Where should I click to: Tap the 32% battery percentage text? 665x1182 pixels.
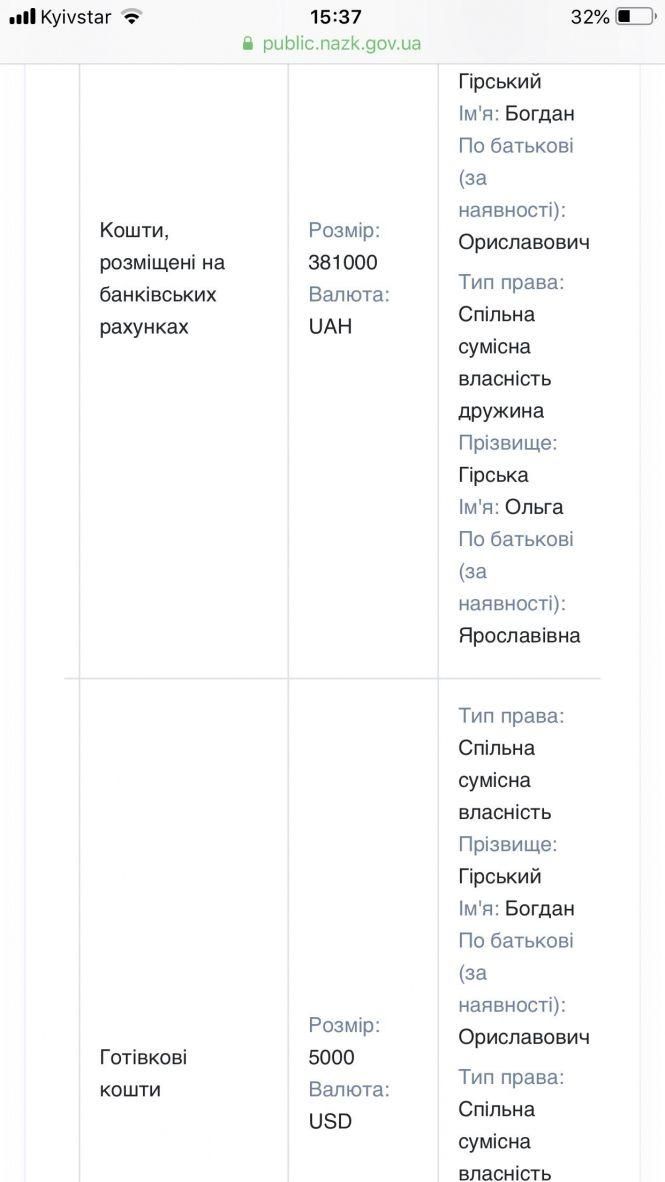point(590,17)
